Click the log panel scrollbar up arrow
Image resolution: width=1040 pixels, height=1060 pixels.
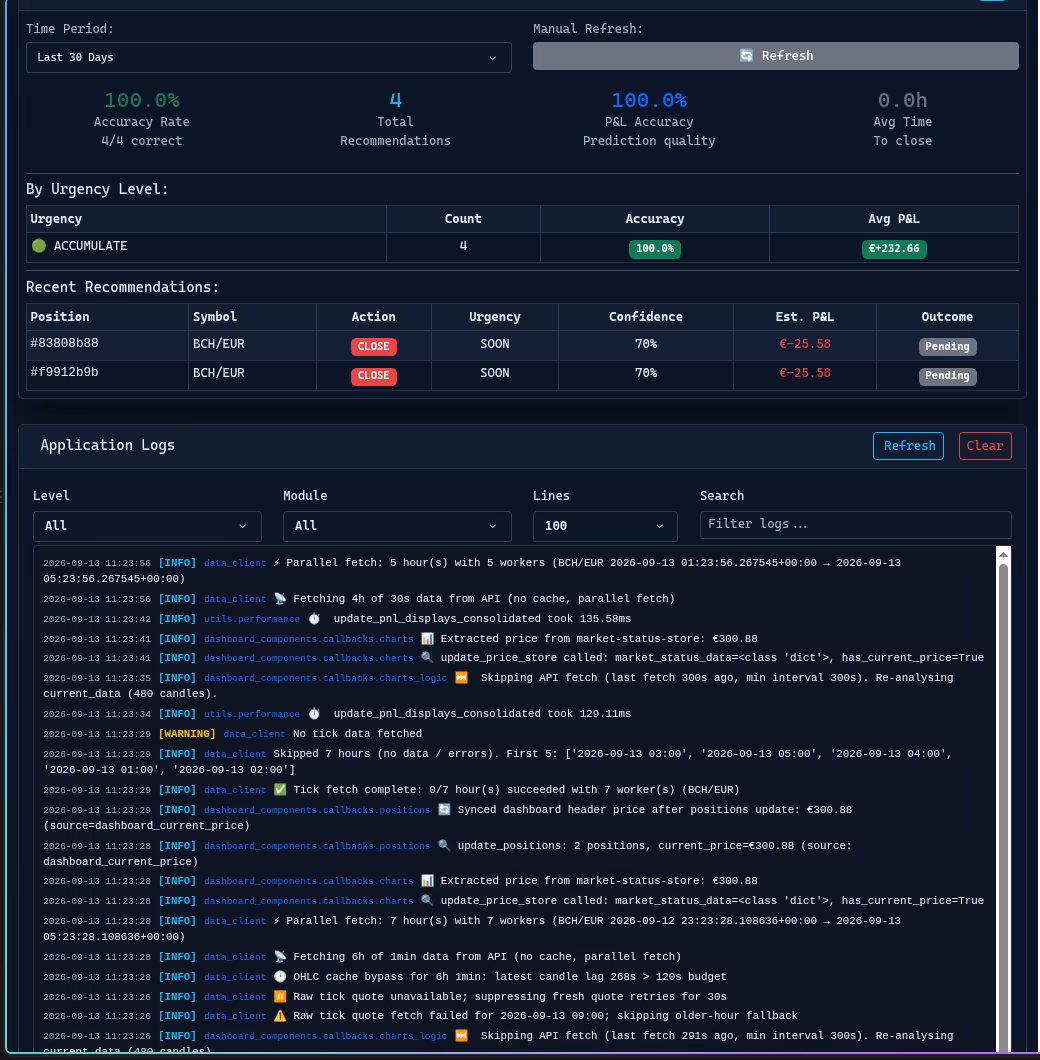[1003, 554]
